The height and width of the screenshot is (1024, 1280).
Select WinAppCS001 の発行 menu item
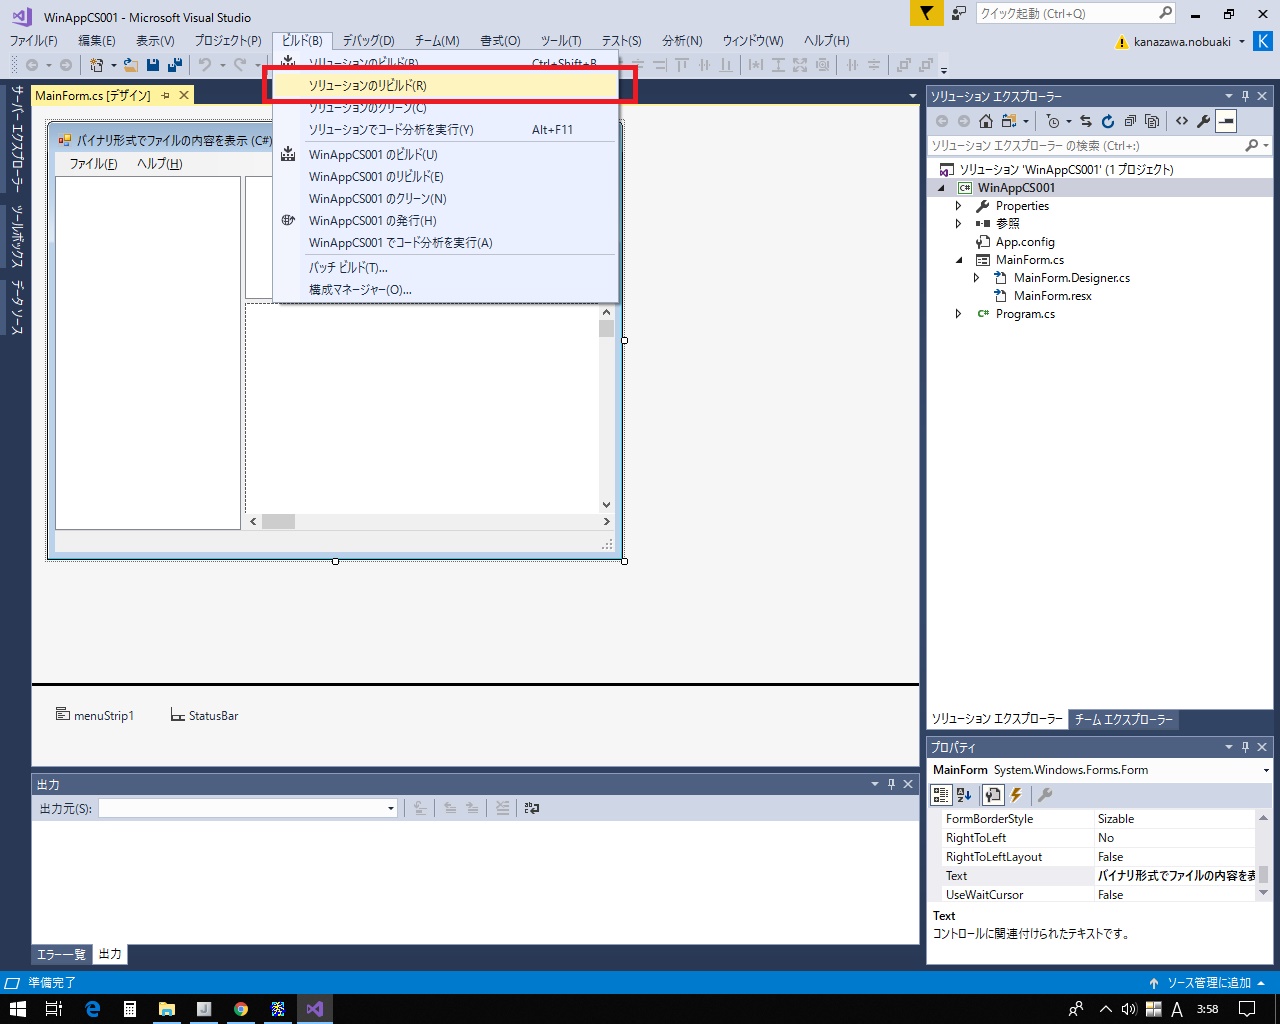click(445, 221)
